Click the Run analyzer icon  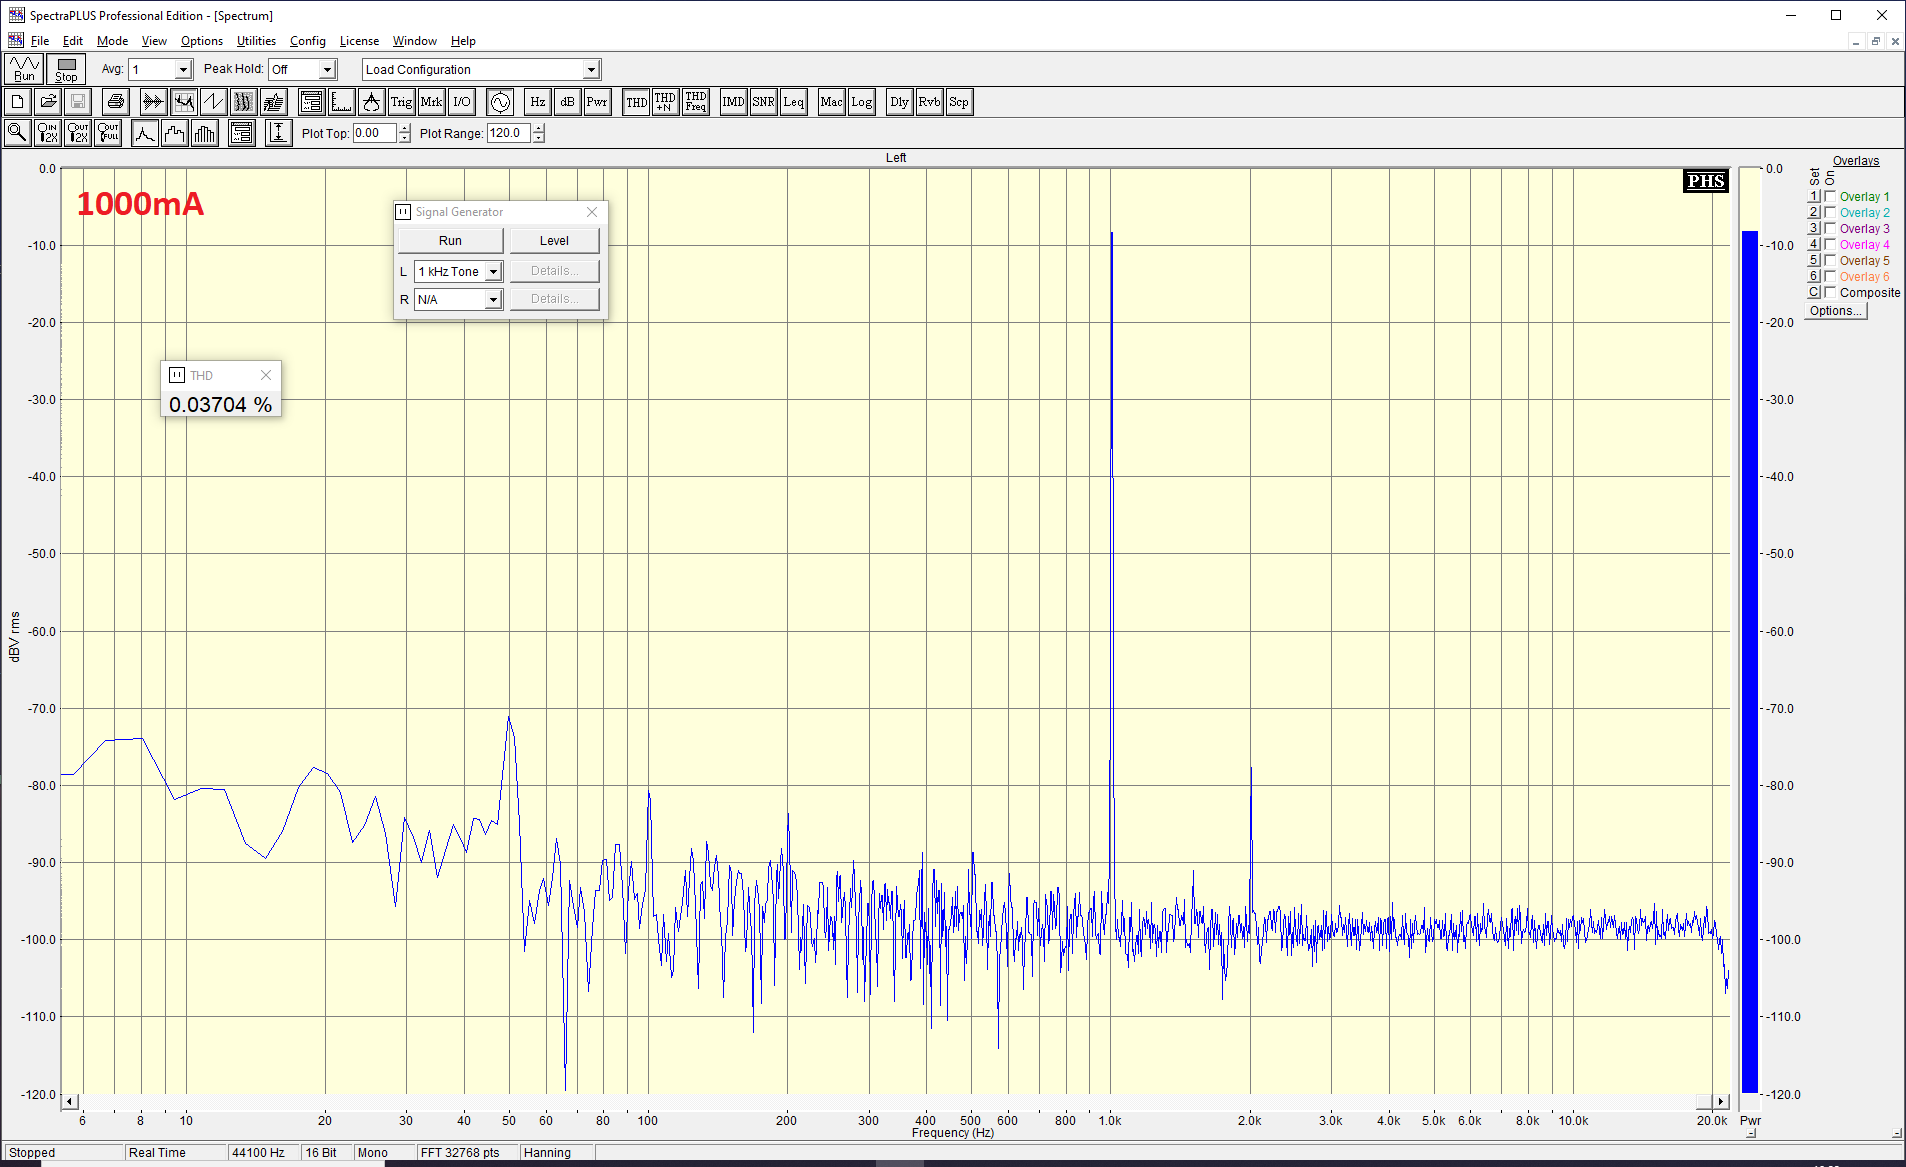pos(24,69)
